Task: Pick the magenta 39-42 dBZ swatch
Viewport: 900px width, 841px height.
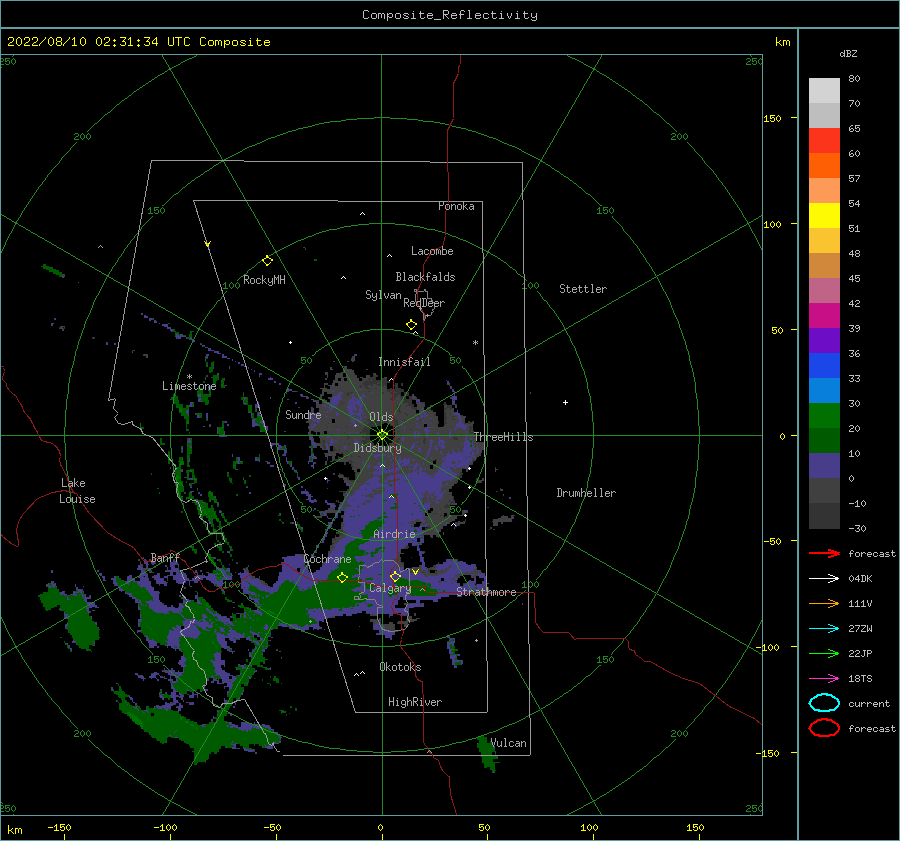Action: (x=824, y=316)
